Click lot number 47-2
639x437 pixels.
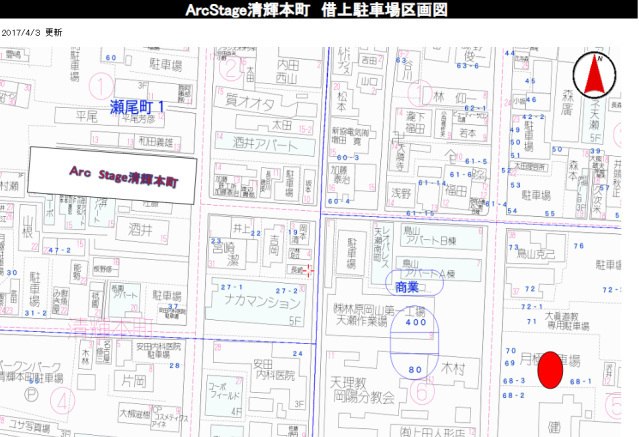click(x=60, y=250)
